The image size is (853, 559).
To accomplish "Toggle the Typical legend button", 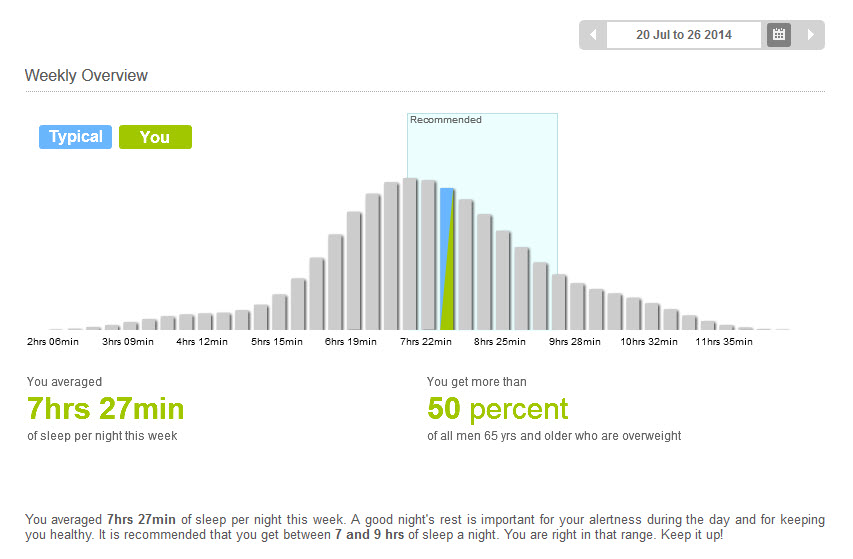I will pyautogui.click(x=75, y=137).
